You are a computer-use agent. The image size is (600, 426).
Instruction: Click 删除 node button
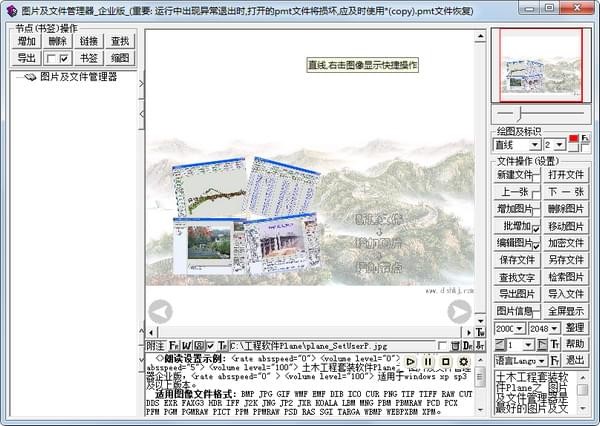point(58,41)
